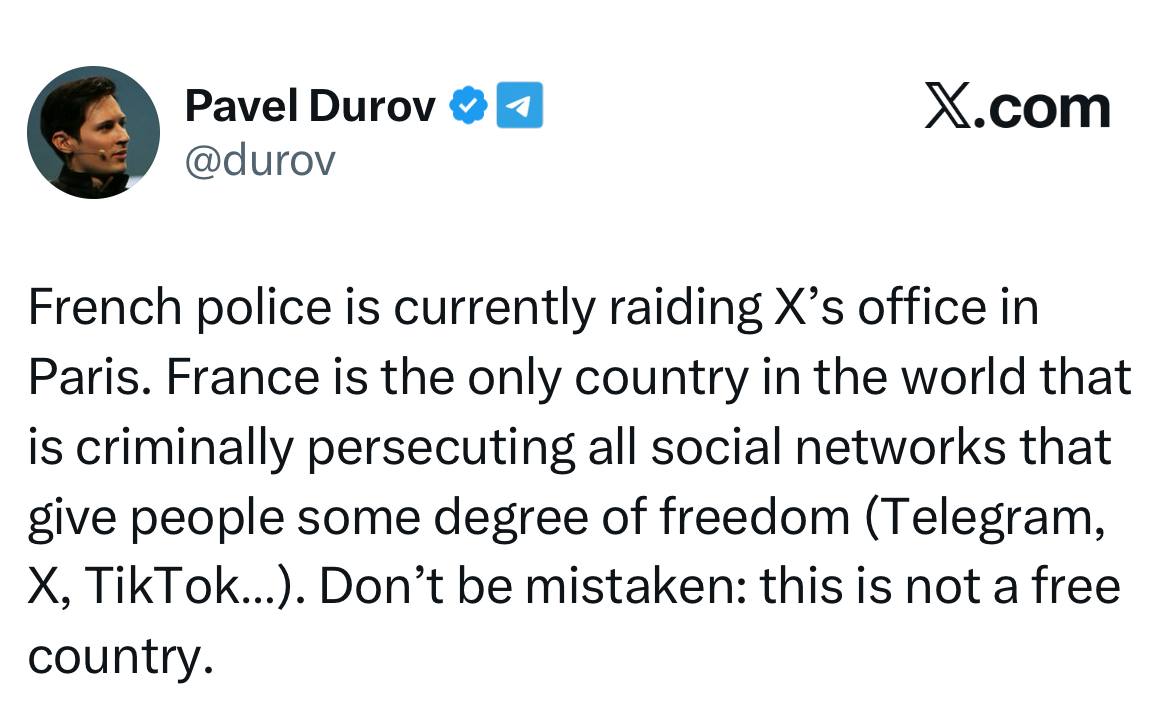Click the Telegram affiliation badge icon
The width and height of the screenshot is (1170, 727).
click(x=520, y=106)
